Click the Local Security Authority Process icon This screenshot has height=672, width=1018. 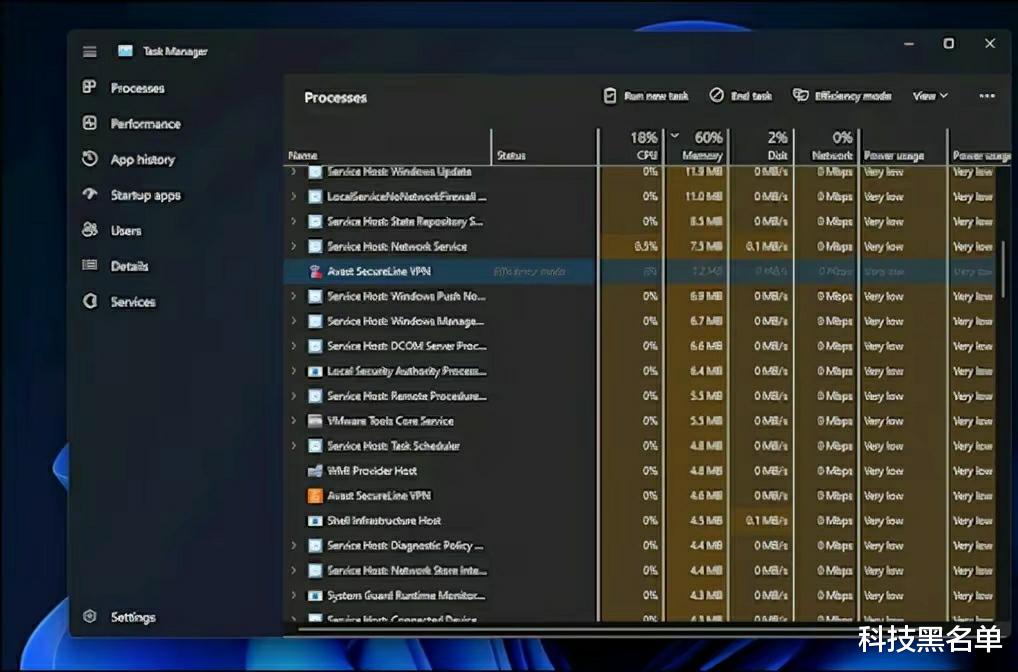click(315, 371)
